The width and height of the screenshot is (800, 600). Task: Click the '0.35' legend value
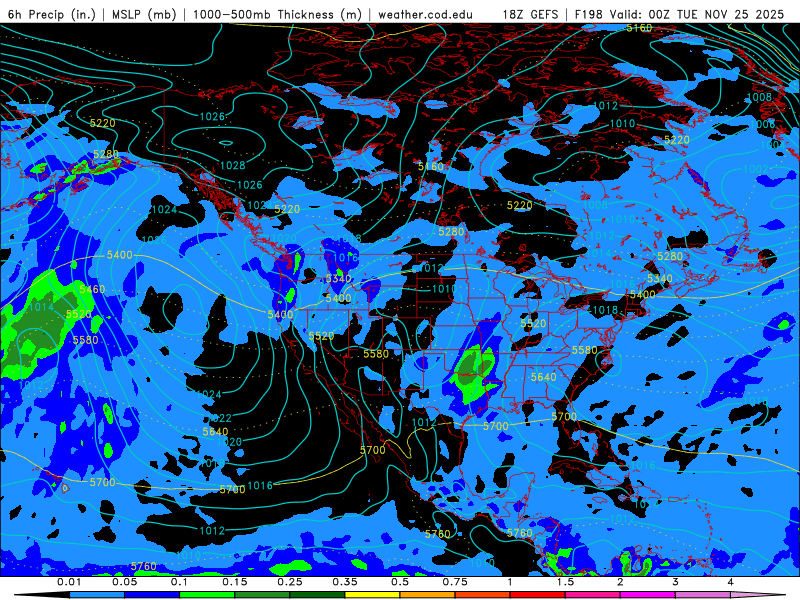[345, 582]
